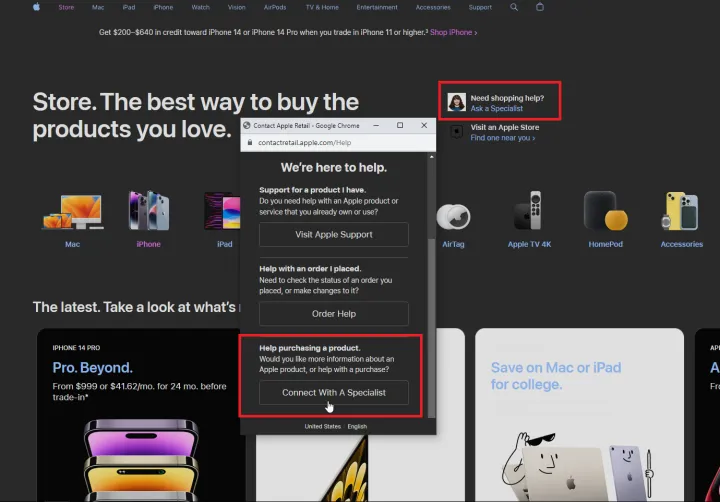Open the shopping bag icon
This screenshot has width=720, height=502.
tap(540, 7)
